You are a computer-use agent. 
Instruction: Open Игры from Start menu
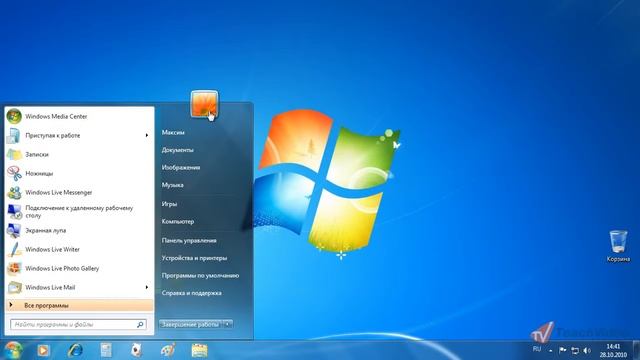point(169,204)
